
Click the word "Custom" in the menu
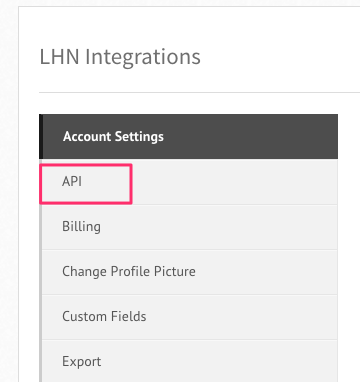[85, 316]
